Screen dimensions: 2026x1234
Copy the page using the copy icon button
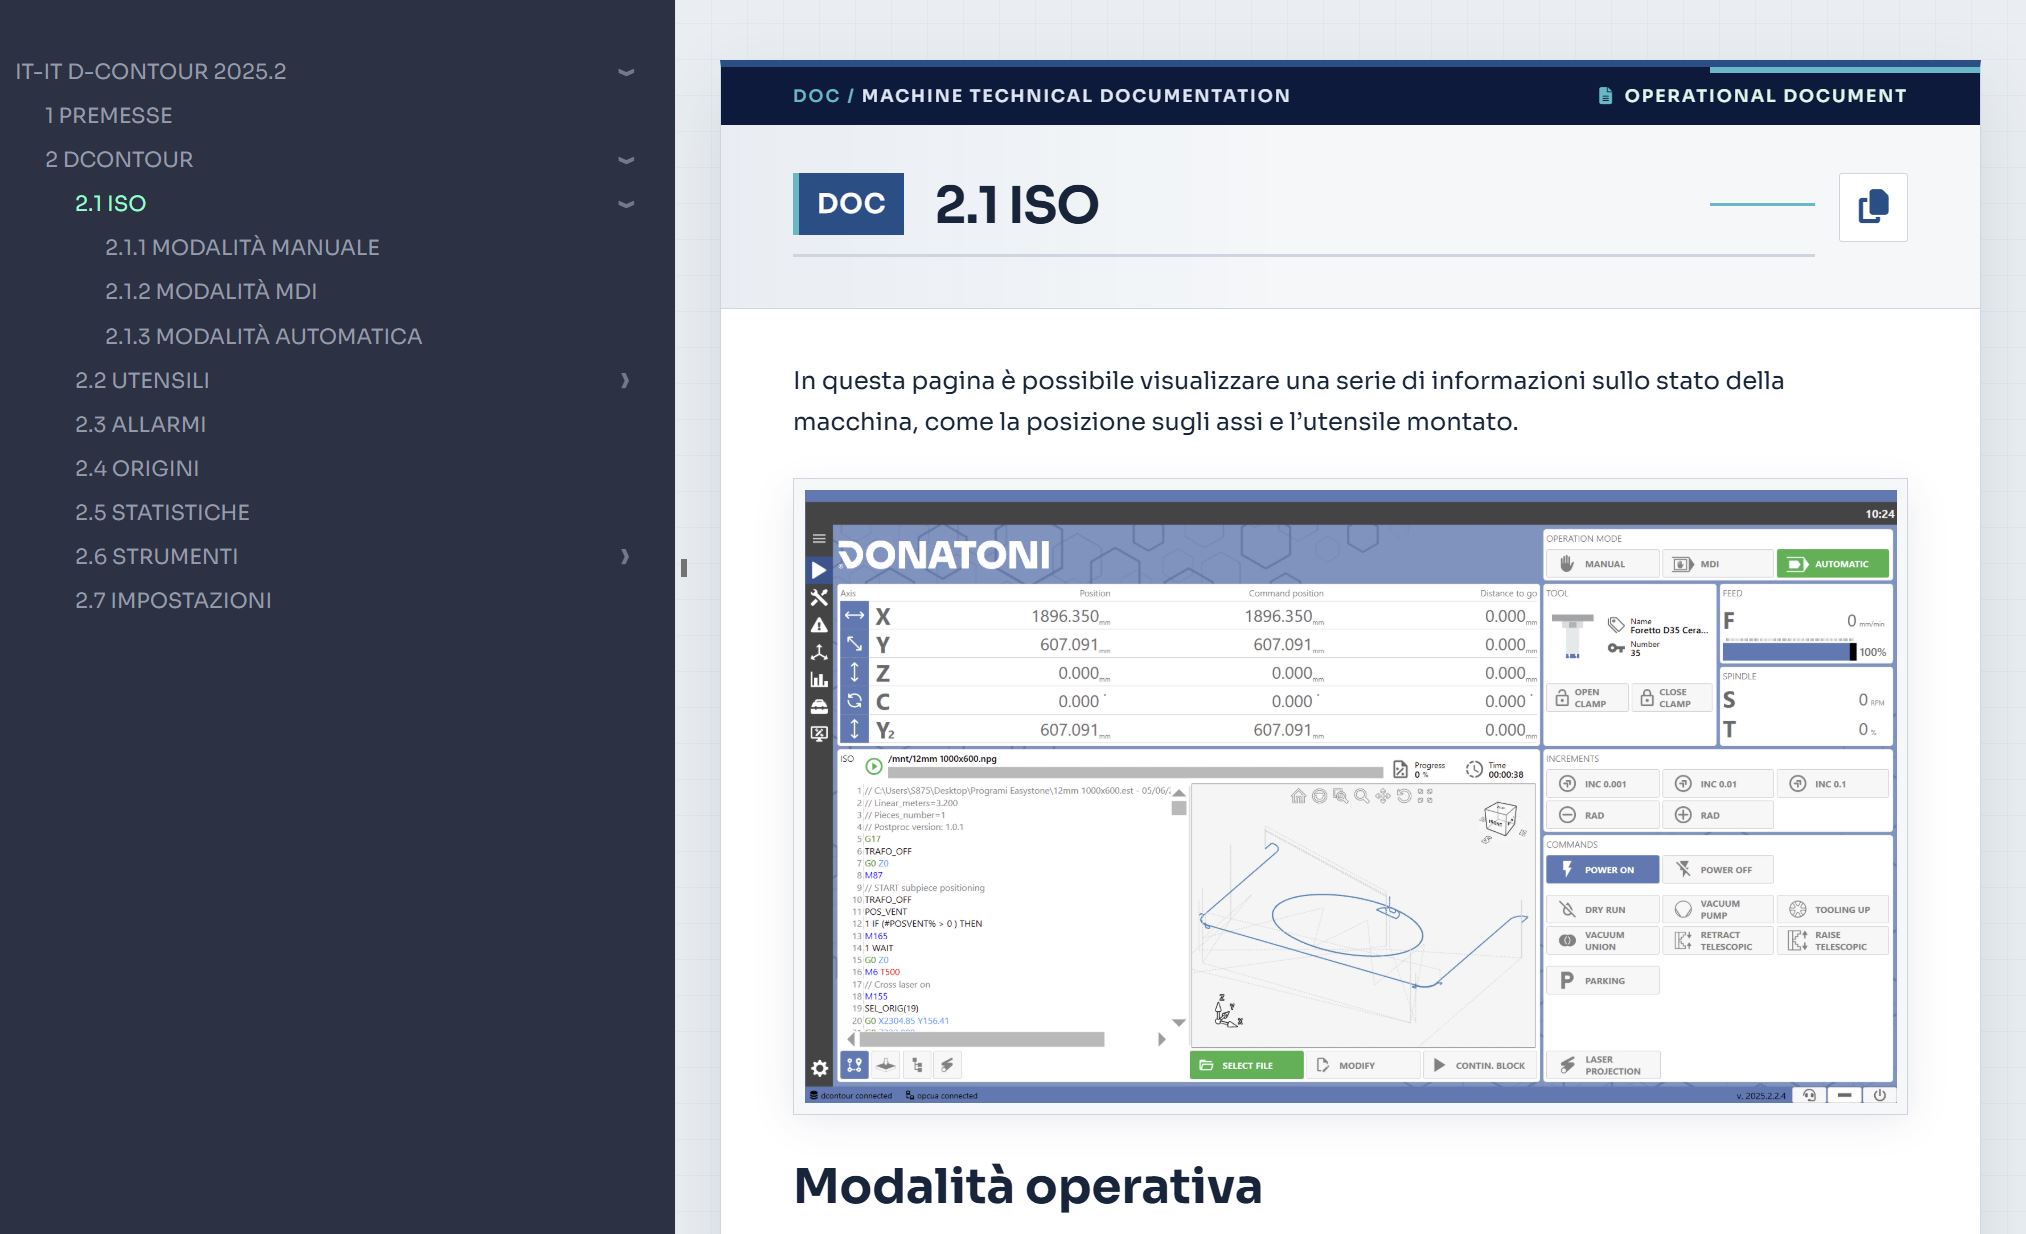(1873, 207)
